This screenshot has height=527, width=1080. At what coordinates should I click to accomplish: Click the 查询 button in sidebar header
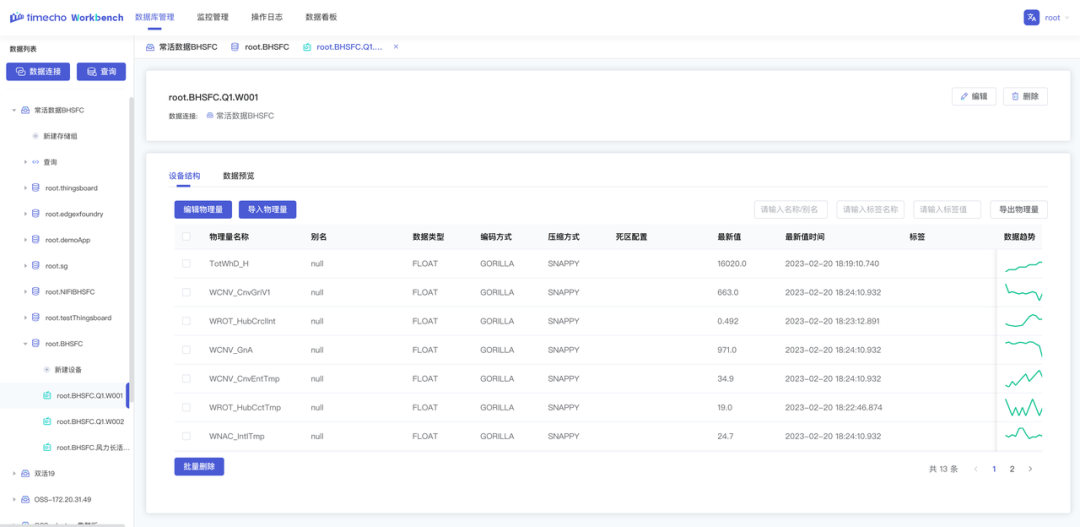pos(101,72)
